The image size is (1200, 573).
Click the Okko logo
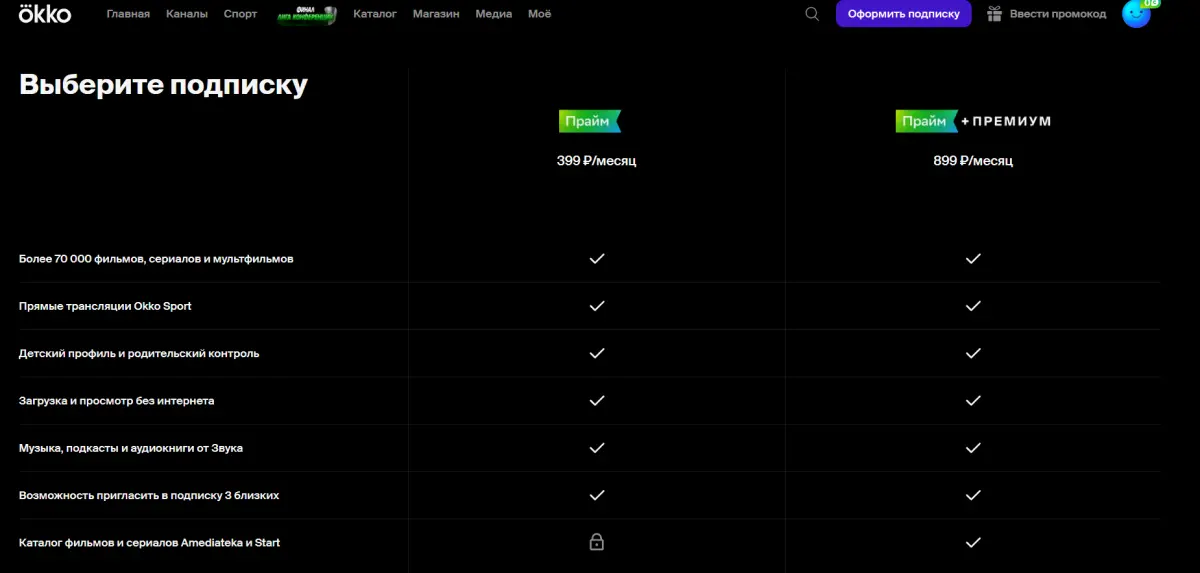pos(44,13)
